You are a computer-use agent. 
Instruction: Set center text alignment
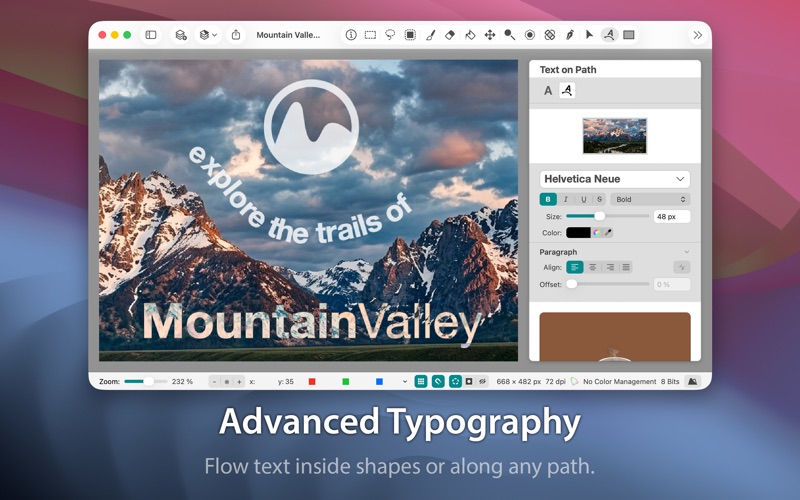592,267
